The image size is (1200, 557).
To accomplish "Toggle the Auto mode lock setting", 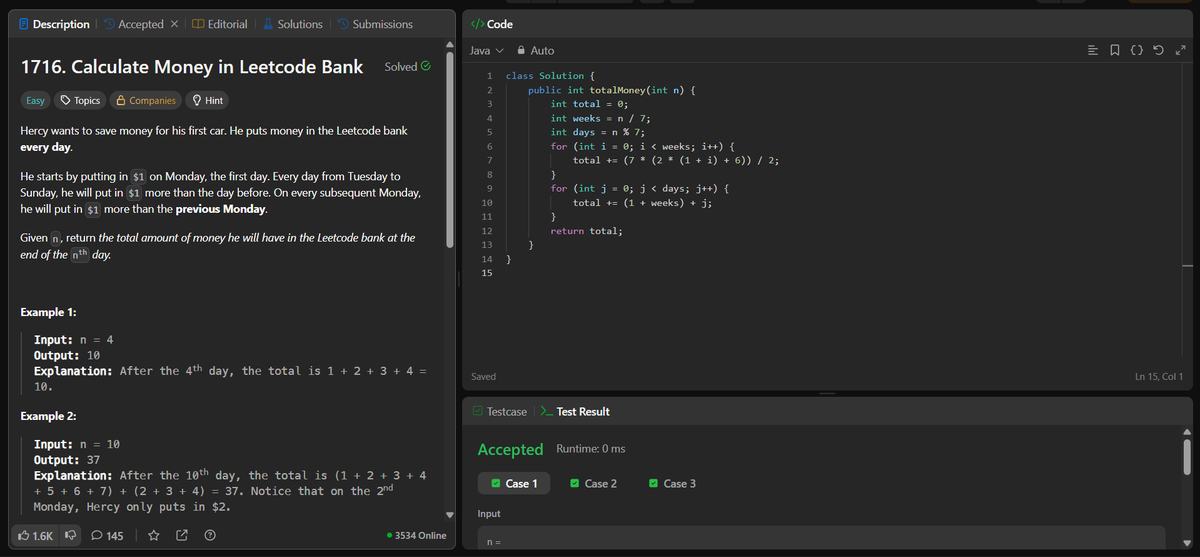I will click(x=536, y=50).
